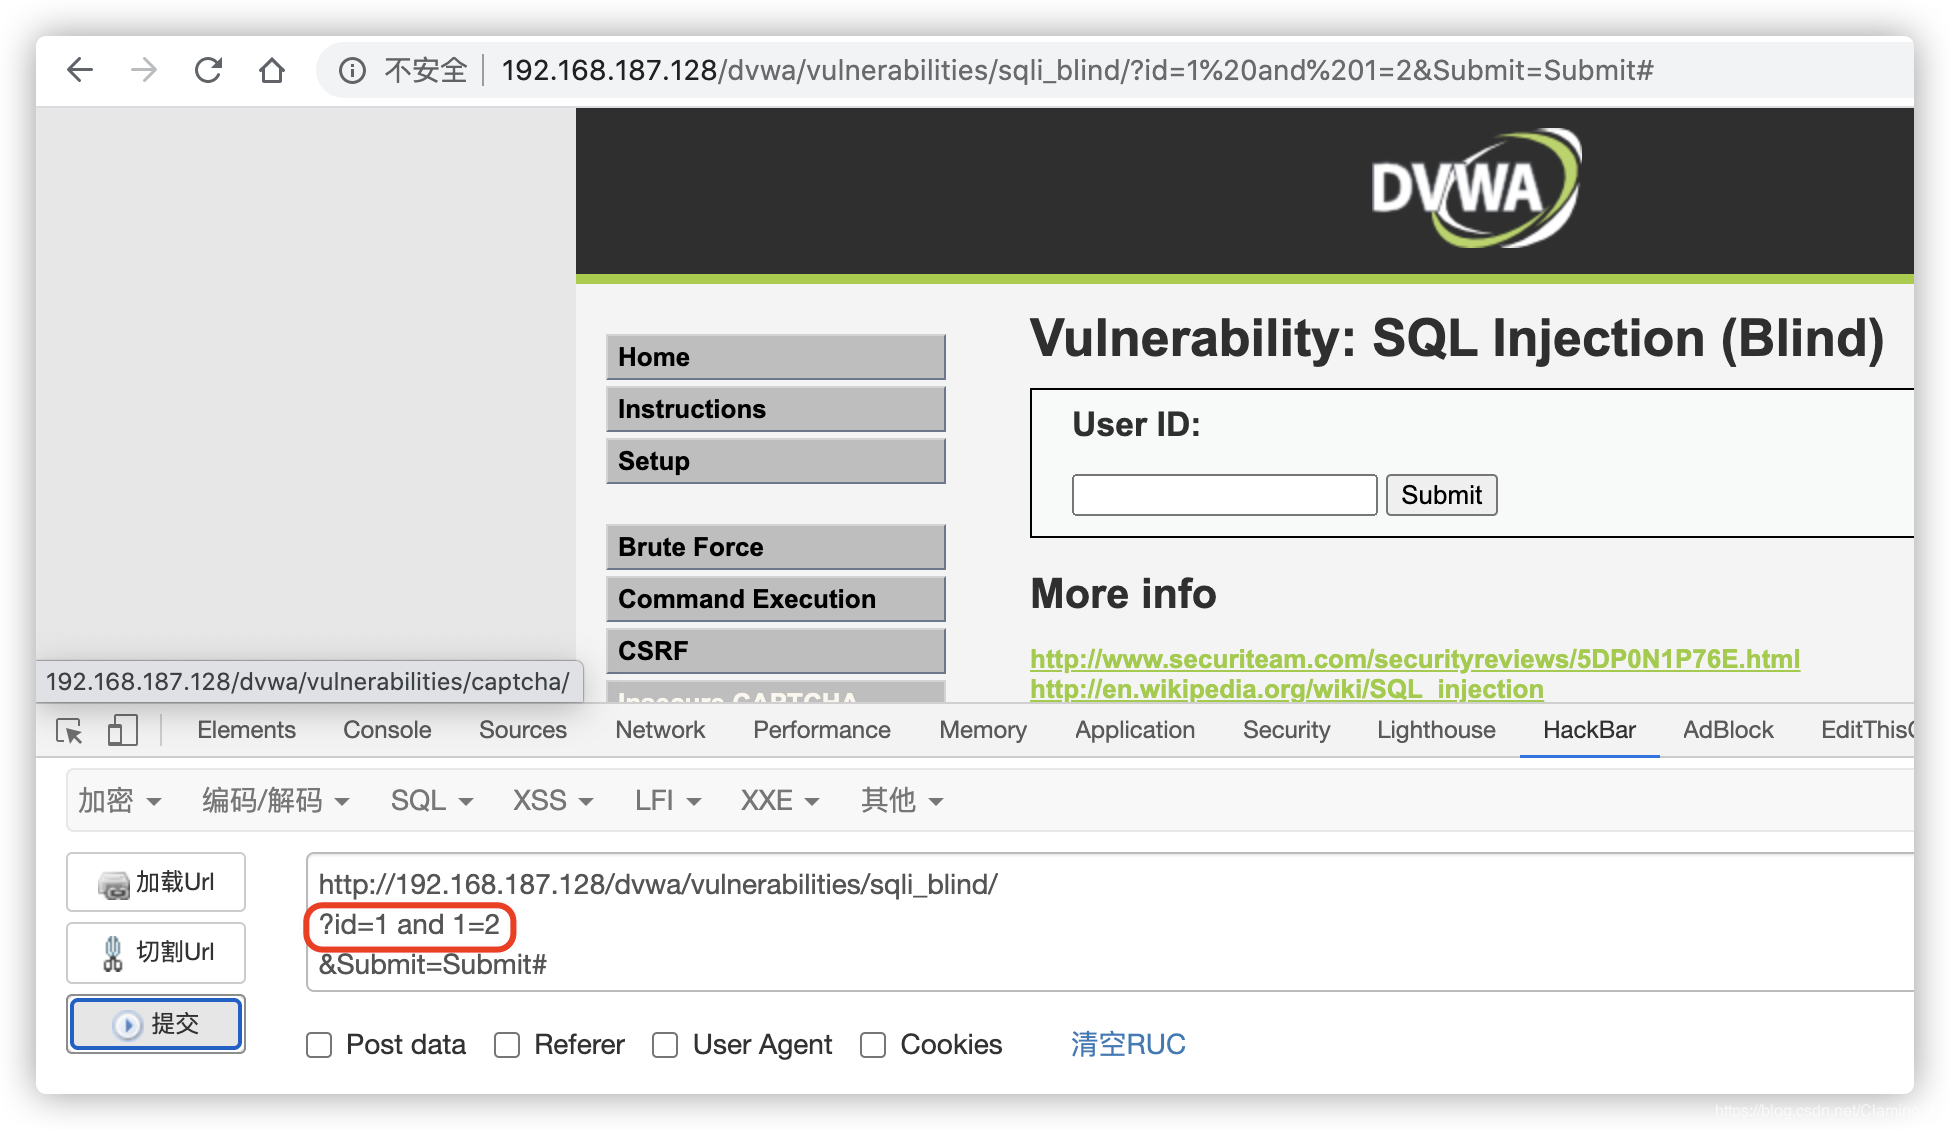Click the HackBar URL text area
The width and height of the screenshot is (1950, 1130).
(x=1110, y=923)
